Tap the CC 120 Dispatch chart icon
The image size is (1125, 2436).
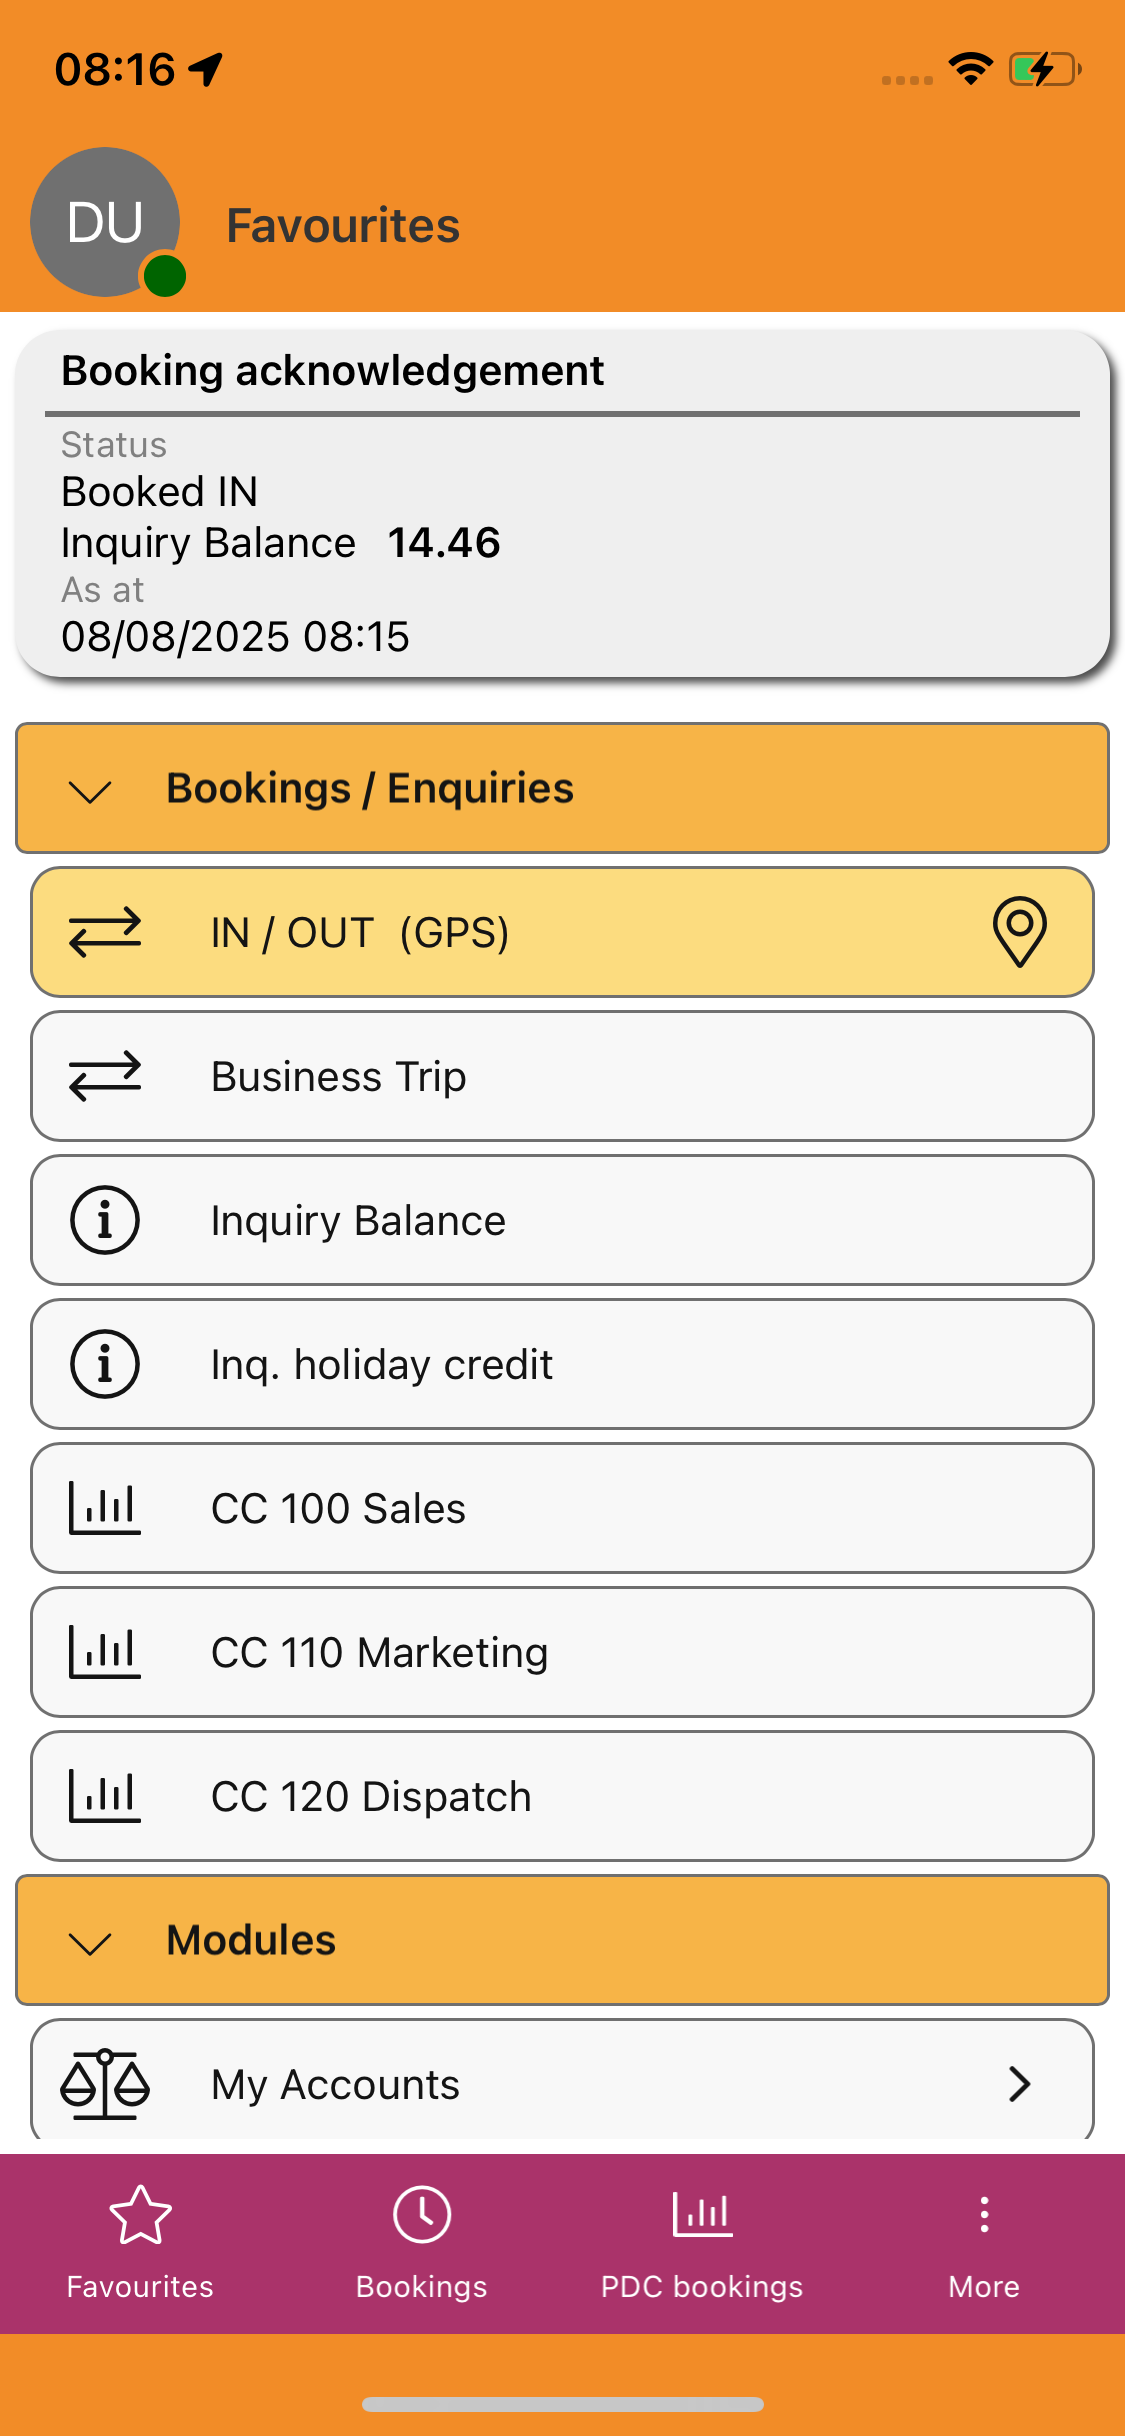tap(105, 1796)
